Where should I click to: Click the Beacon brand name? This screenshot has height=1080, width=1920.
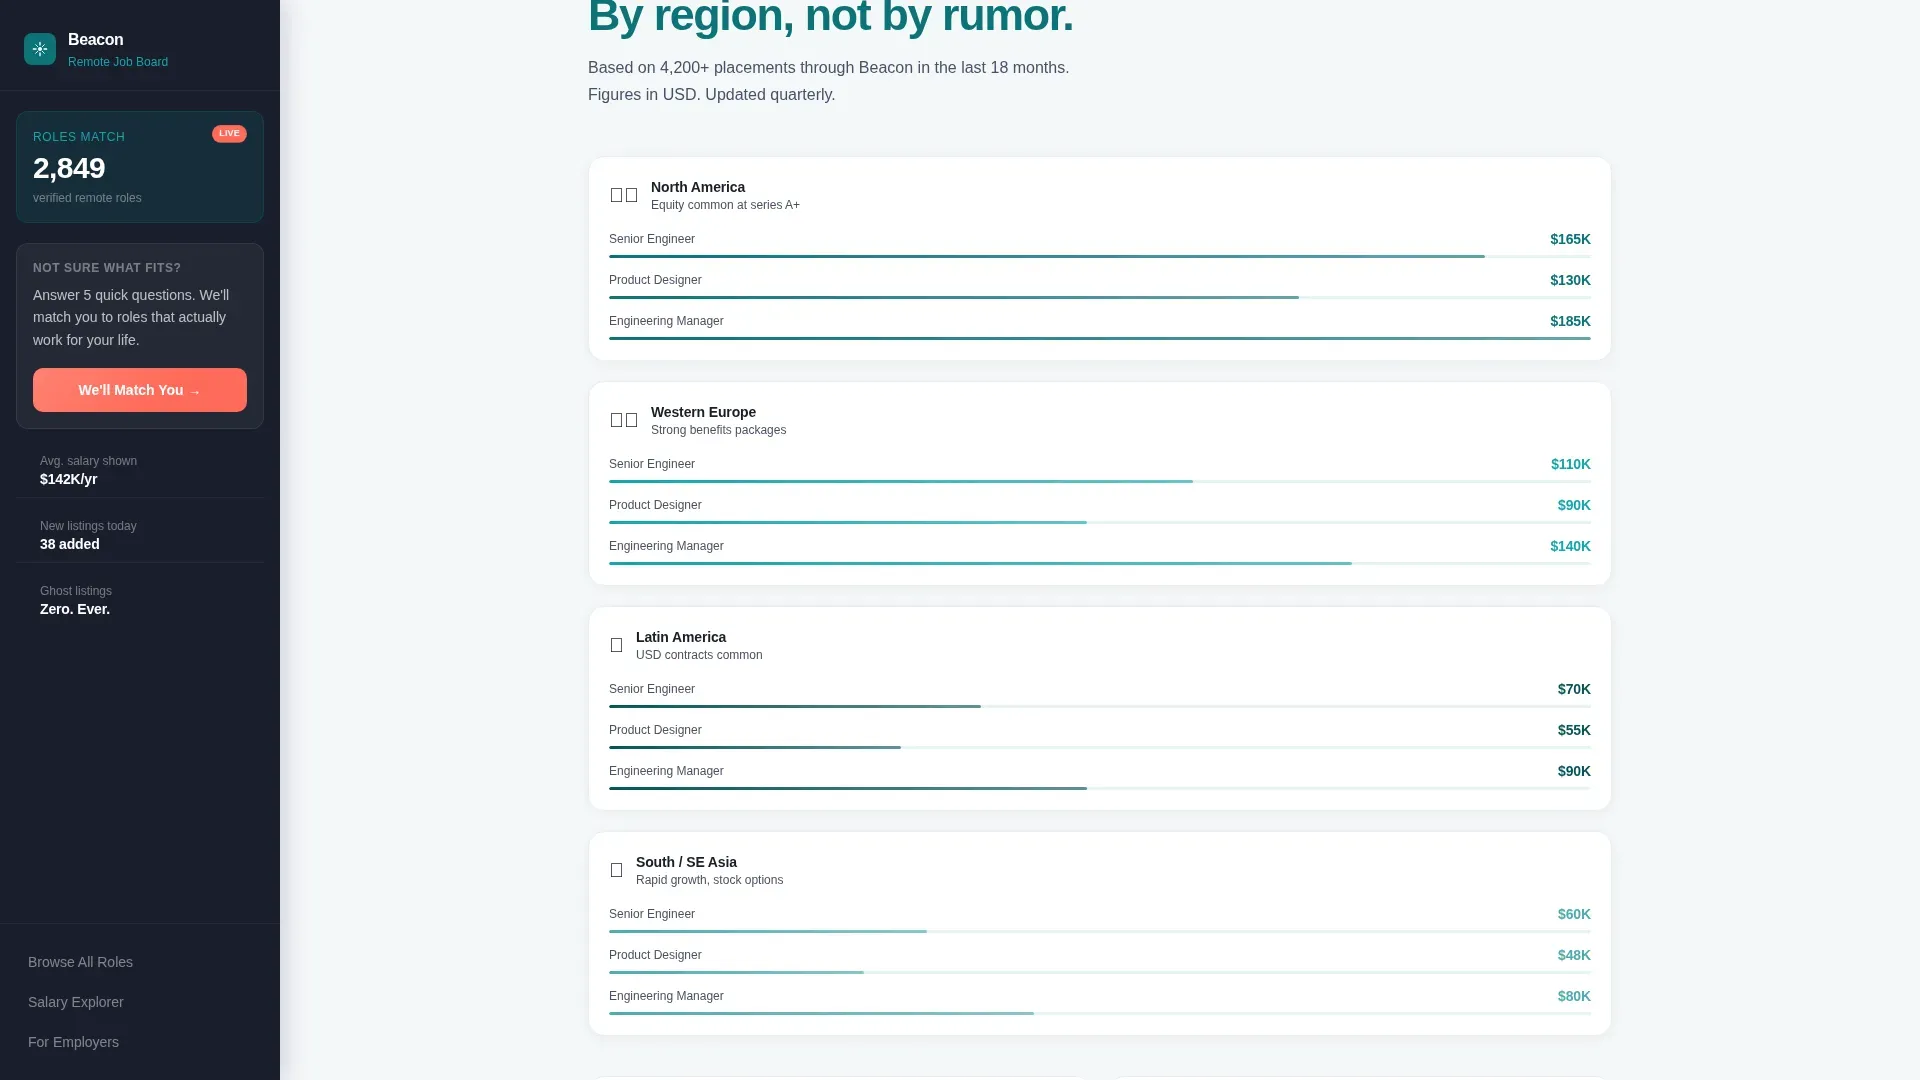96,39
